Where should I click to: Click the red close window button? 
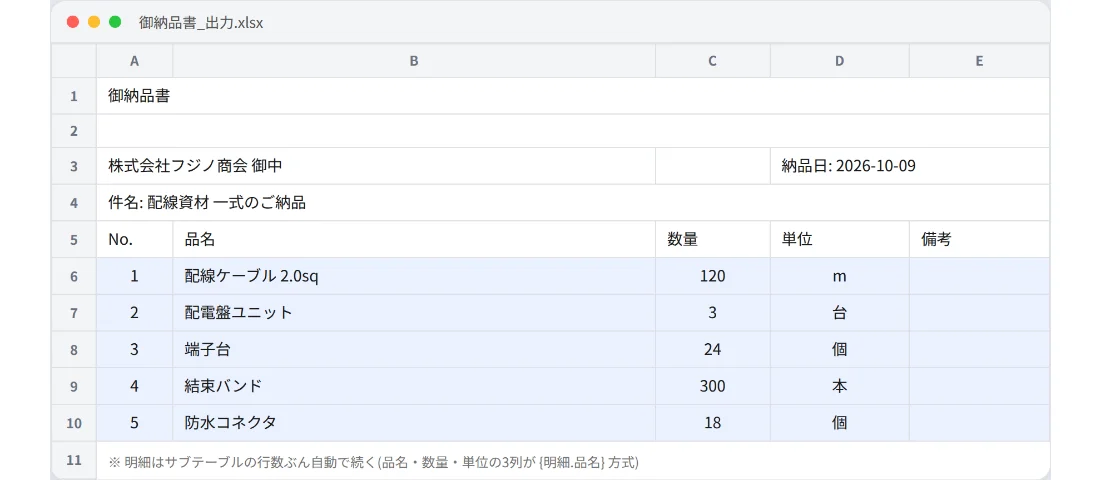[x=72, y=22]
